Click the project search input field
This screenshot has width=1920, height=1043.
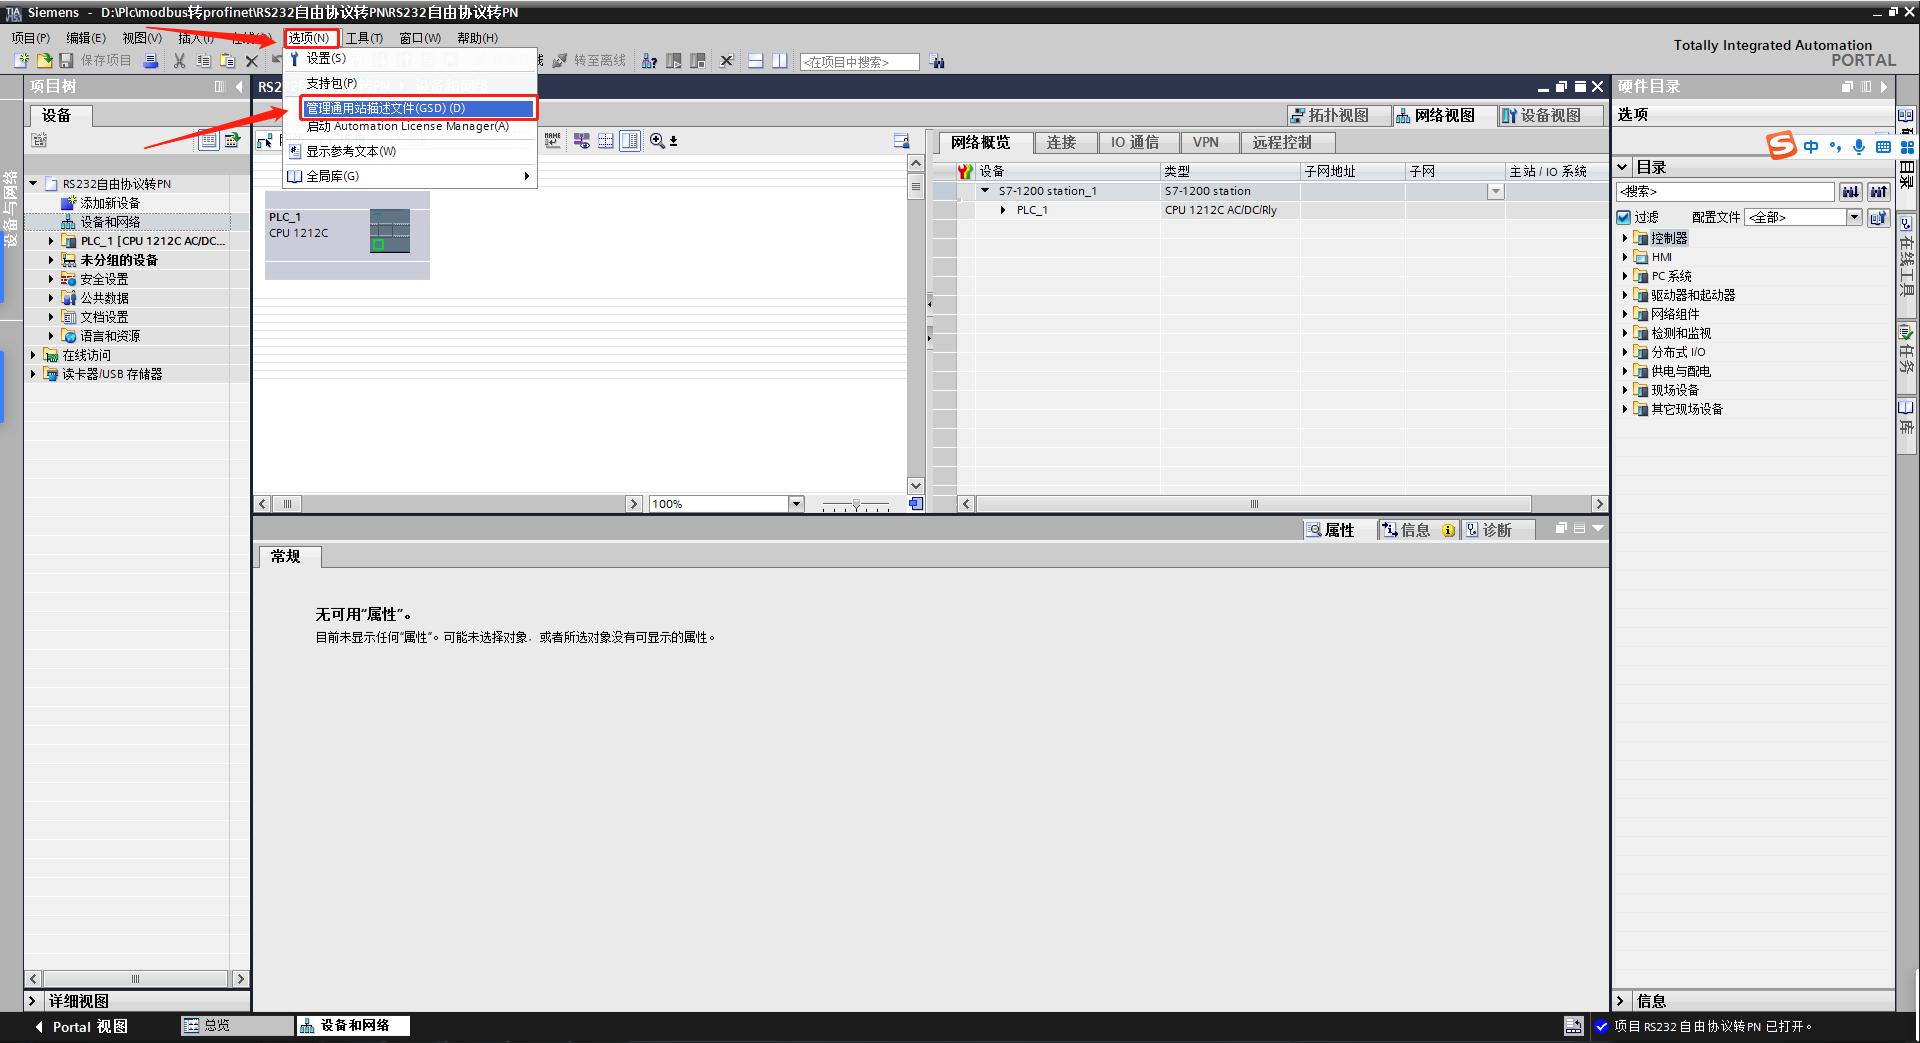(860, 62)
